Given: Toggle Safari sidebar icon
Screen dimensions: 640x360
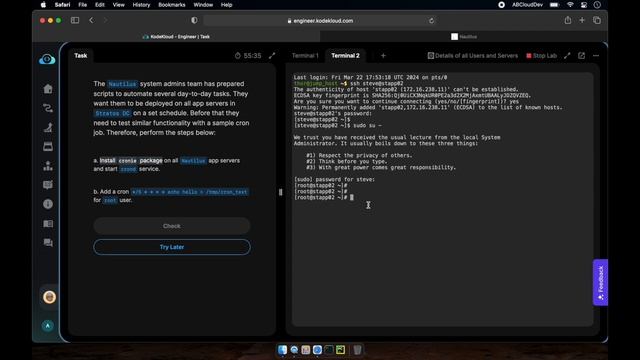Looking at the screenshot, I should coord(75,20).
